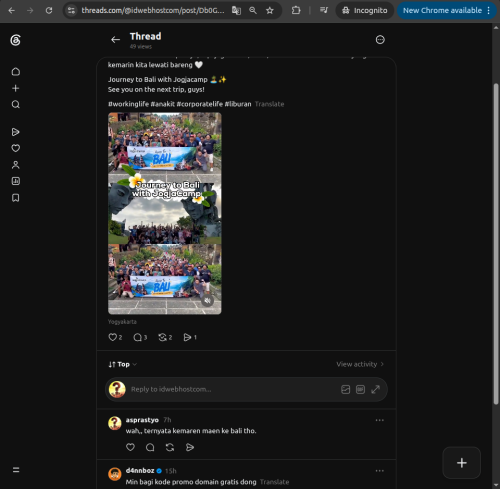Click asprastyo's avatar
Viewport: 500px width, 489px height.
(x=115, y=423)
